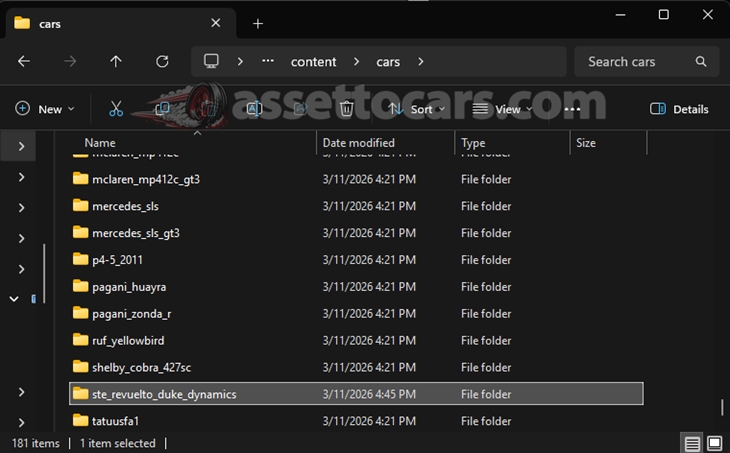Click the navigation pane scrollbar
The width and height of the screenshot is (730, 453).
pos(44,273)
